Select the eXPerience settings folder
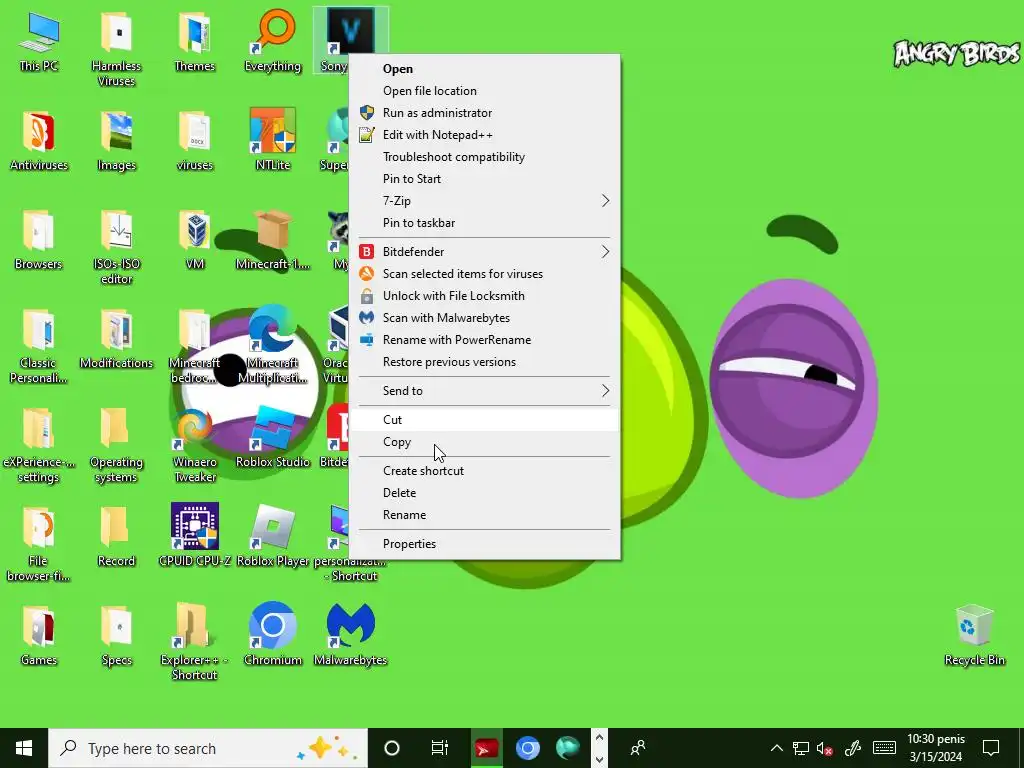Screen dimensions: 1024x768 [x=39, y=444]
